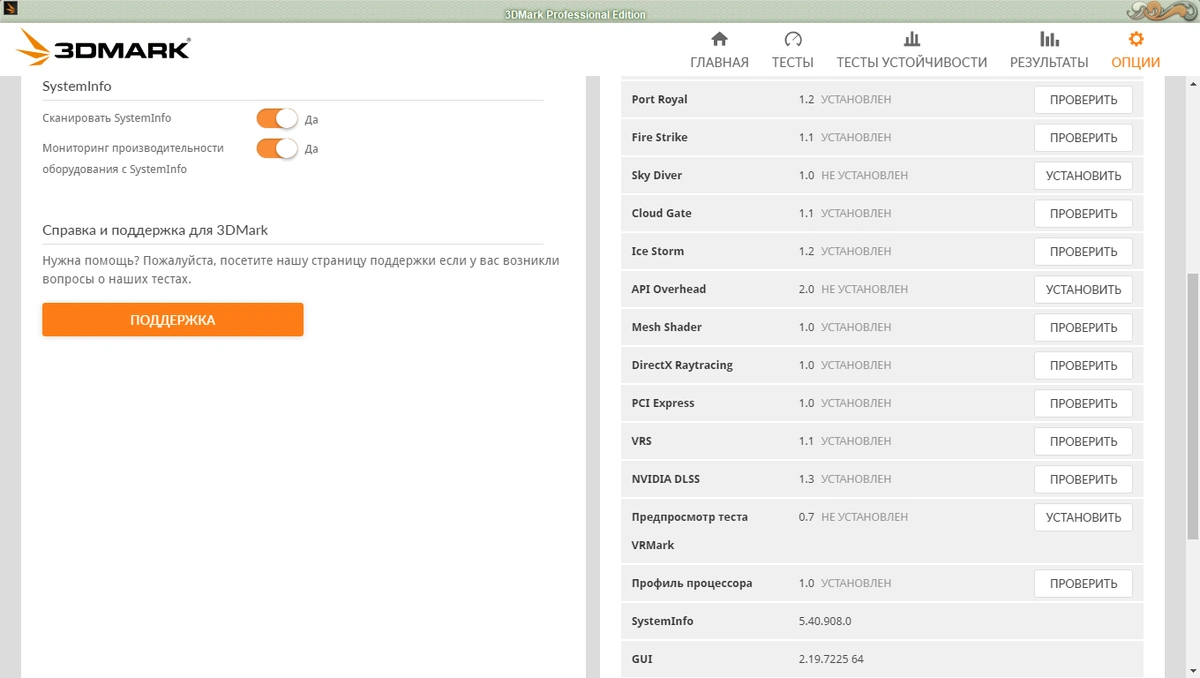Viewport: 1200px width, 678px height.
Task: Click the Профиль процессора label
Action: [x=692, y=584]
